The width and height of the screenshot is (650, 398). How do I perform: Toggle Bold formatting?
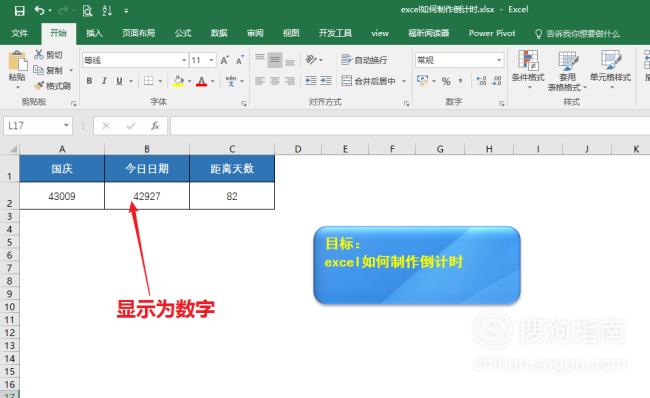click(x=89, y=81)
